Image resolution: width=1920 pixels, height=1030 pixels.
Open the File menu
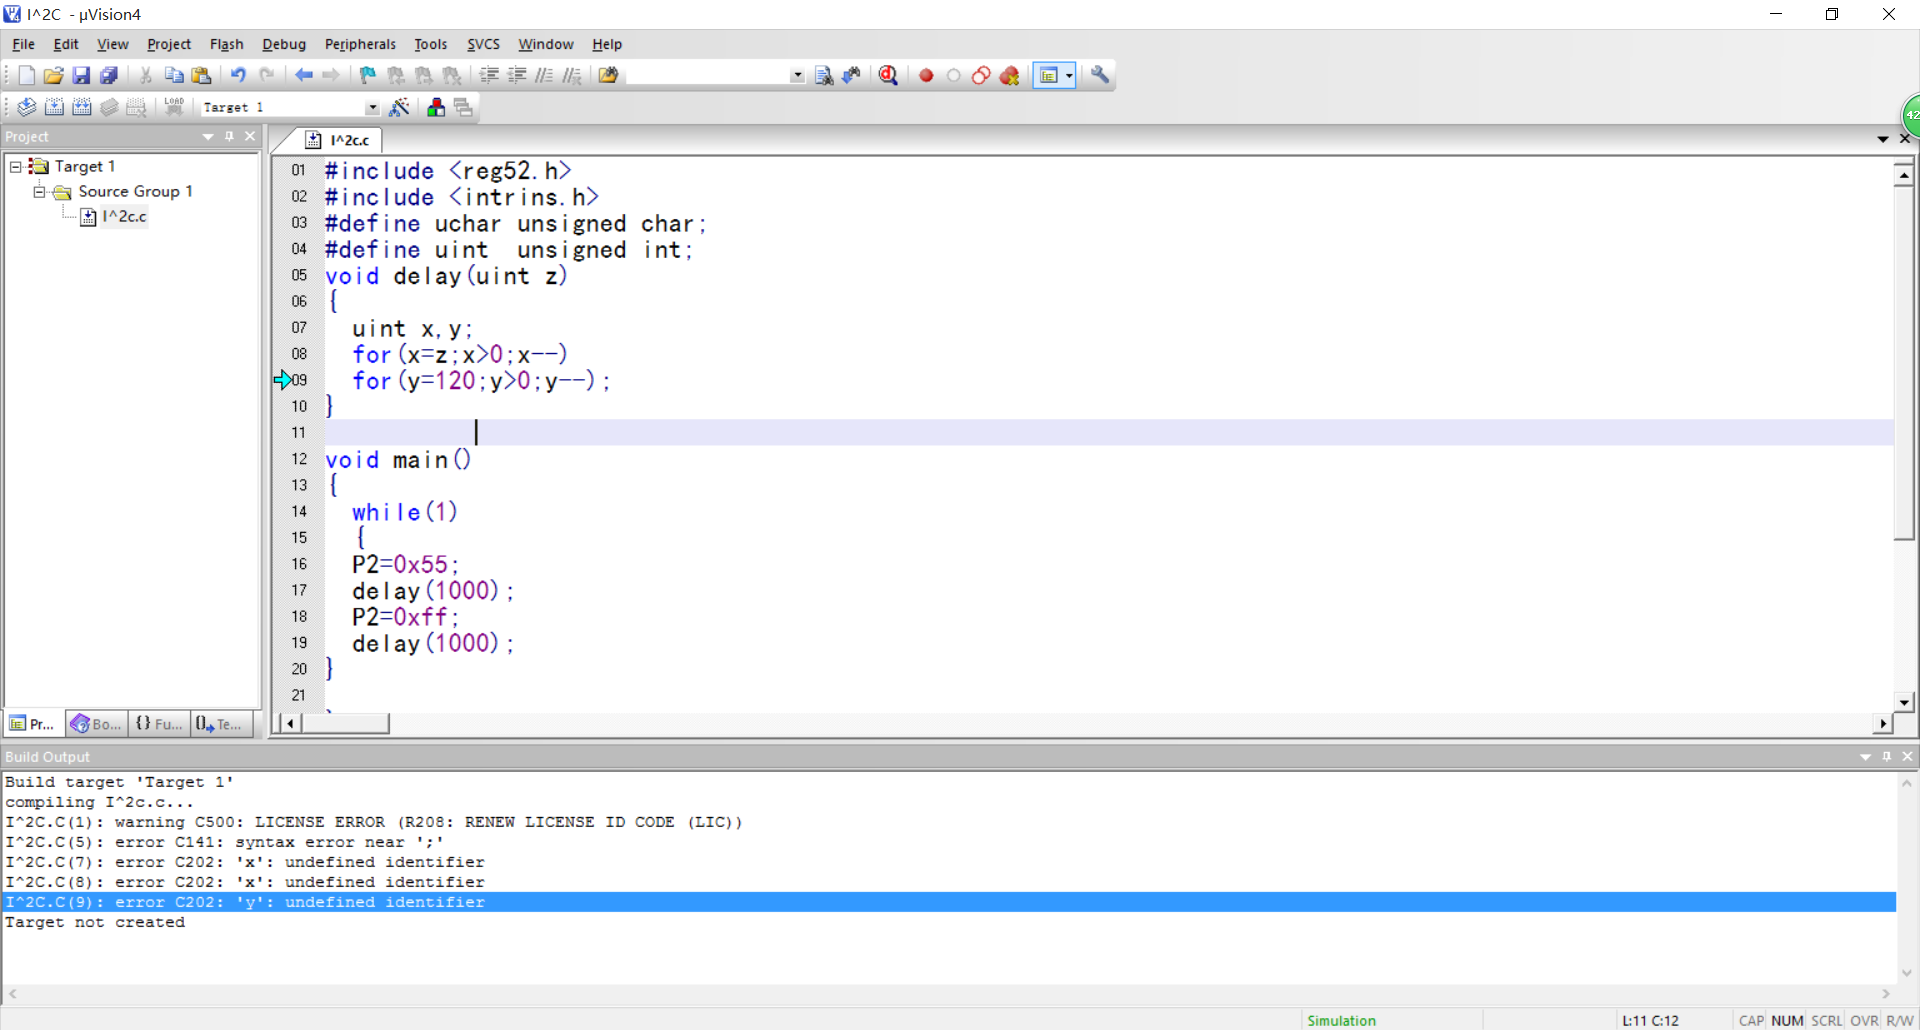[x=23, y=44]
